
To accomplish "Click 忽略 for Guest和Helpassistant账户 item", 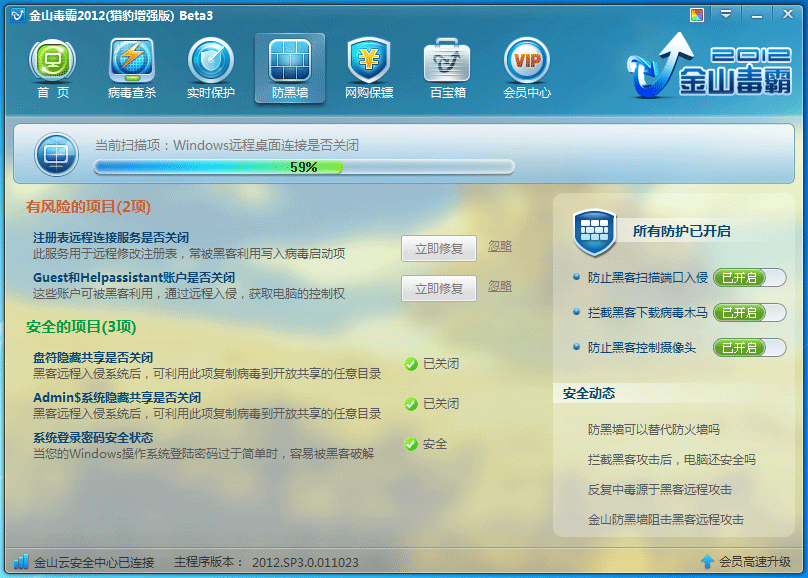I will pos(500,286).
